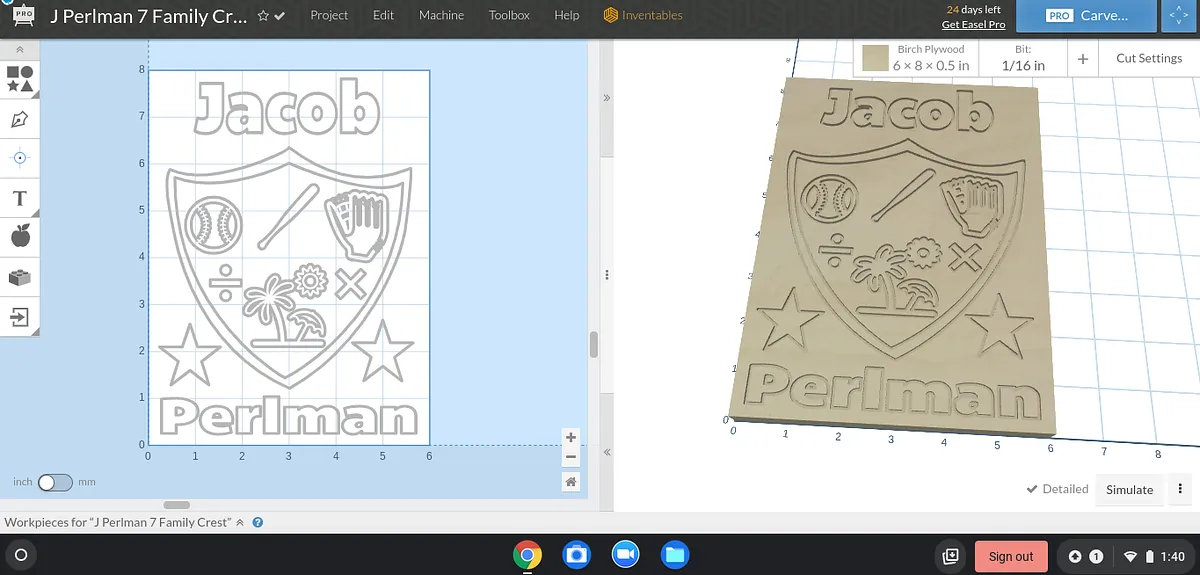Click the Simulate button
1200x575 pixels.
point(1129,489)
